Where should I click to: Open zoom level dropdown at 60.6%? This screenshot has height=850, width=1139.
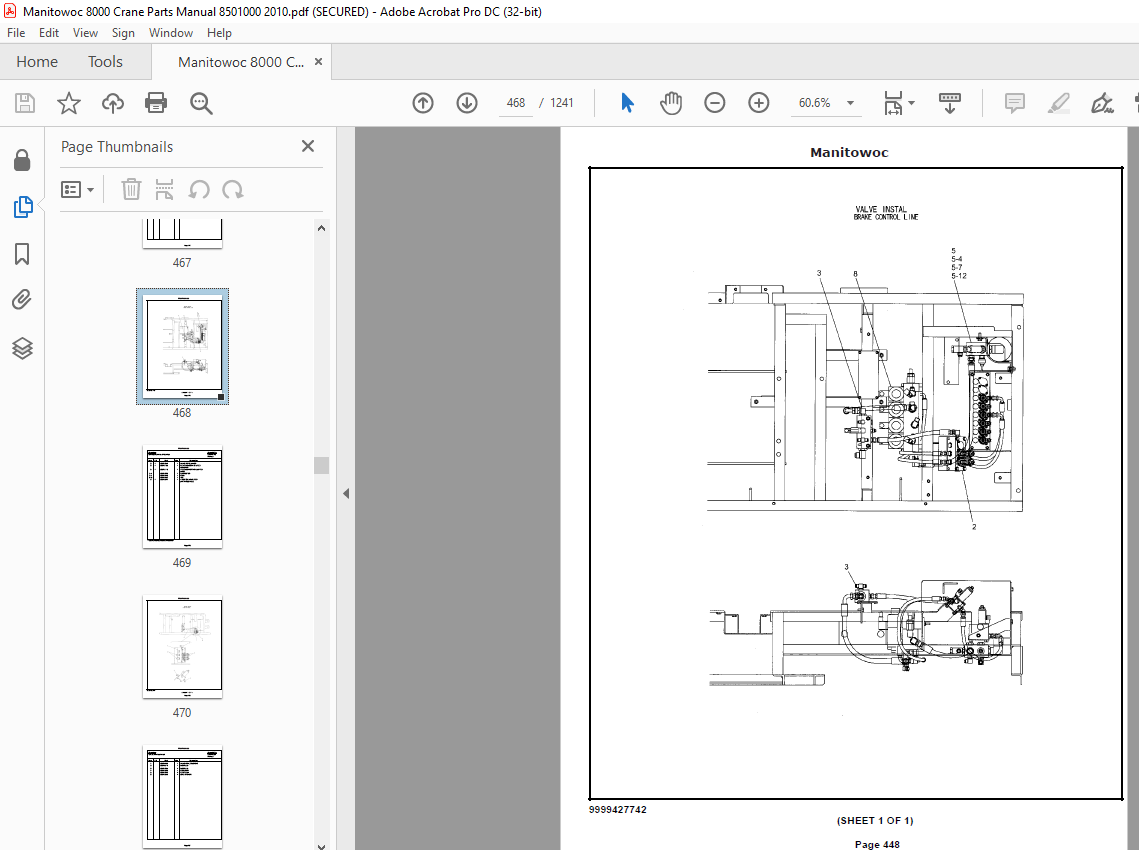coord(851,103)
